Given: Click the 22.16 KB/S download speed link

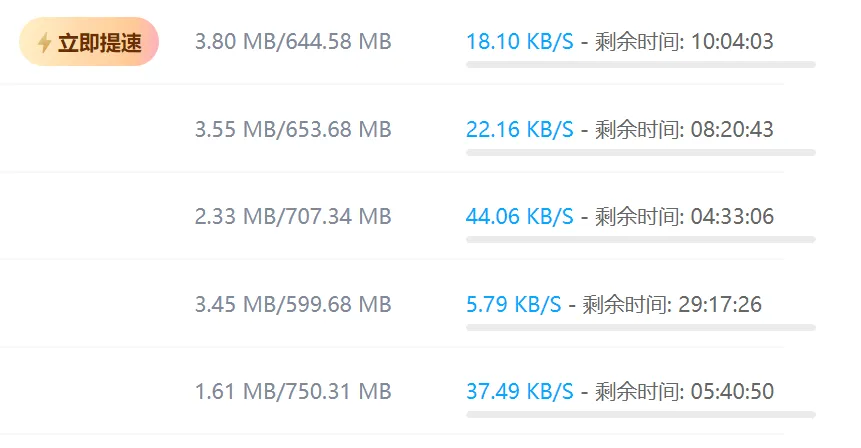Looking at the screenshot, I should click(519, 130).
